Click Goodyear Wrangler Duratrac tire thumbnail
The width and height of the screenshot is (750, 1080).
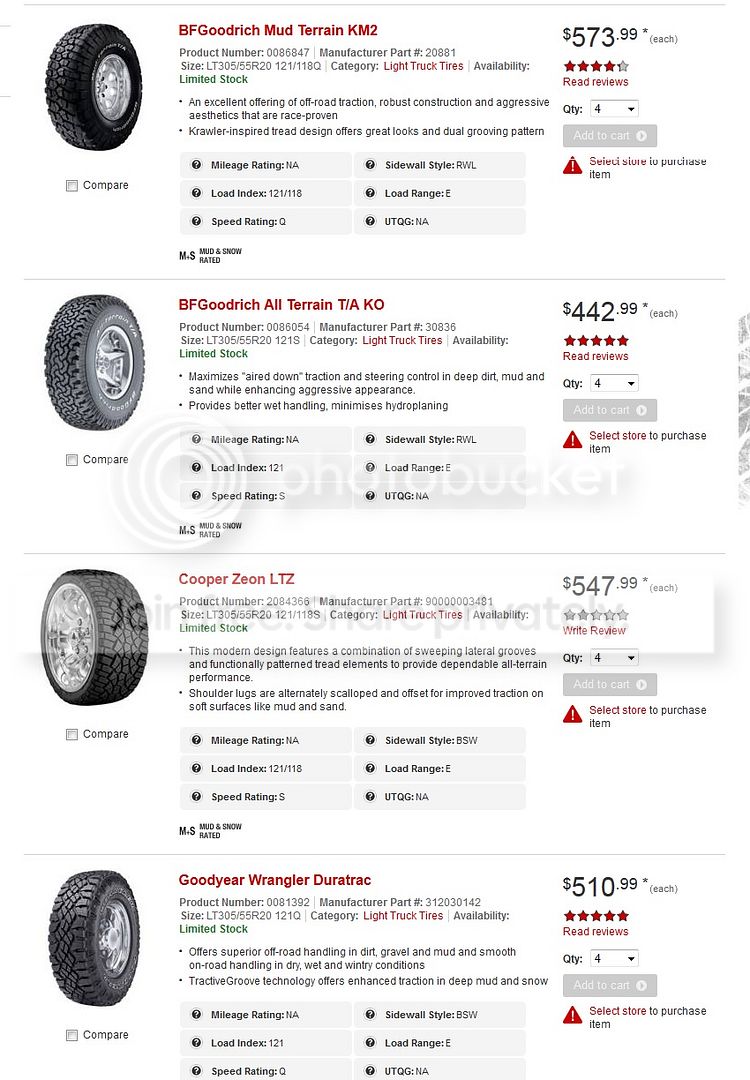(94, 938)
